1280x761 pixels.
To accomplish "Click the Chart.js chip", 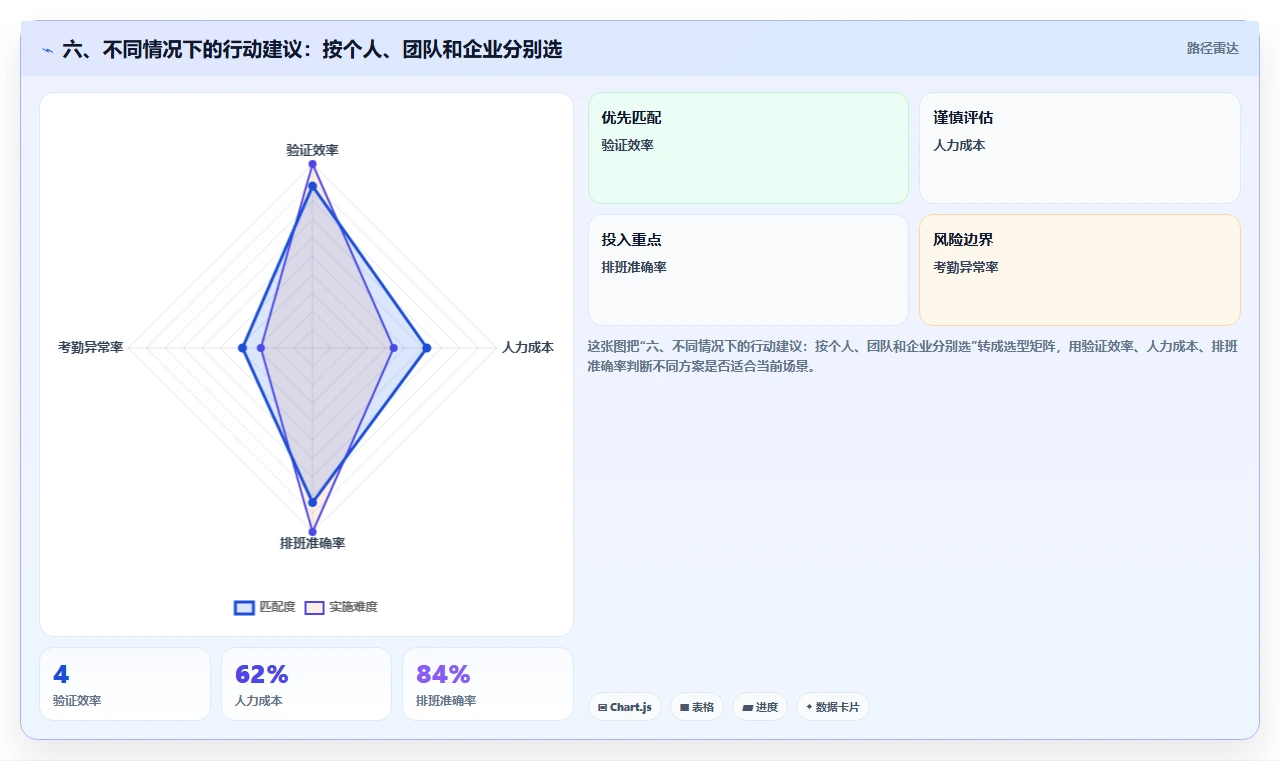I will 625,707.
